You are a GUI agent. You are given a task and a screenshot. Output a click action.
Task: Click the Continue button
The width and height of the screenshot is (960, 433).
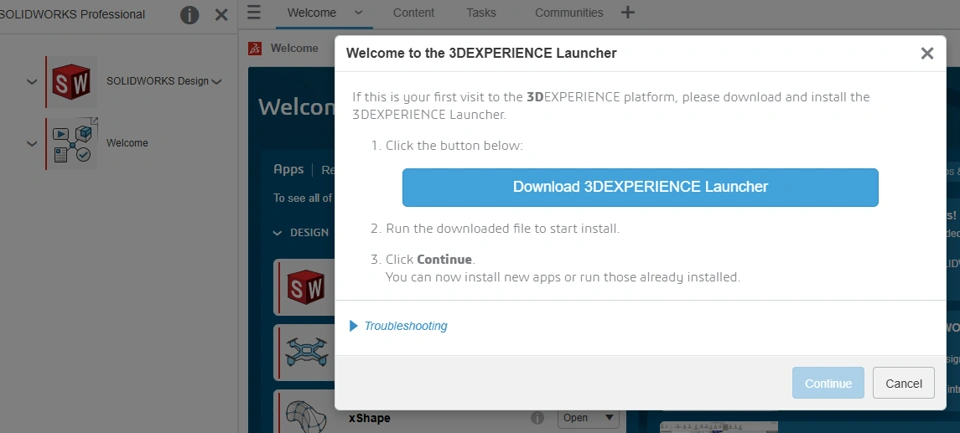[827, 383]
